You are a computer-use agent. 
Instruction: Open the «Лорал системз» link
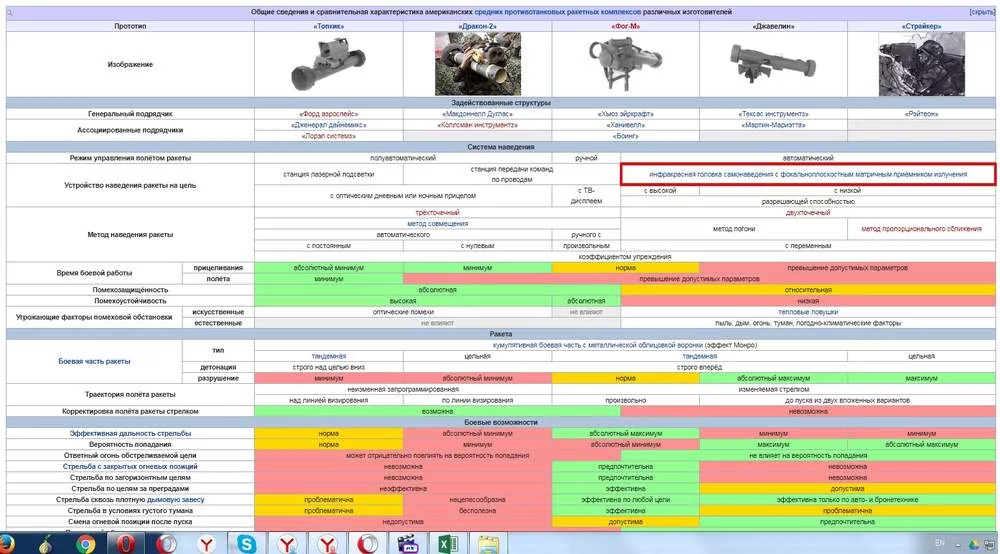point(328,136)
